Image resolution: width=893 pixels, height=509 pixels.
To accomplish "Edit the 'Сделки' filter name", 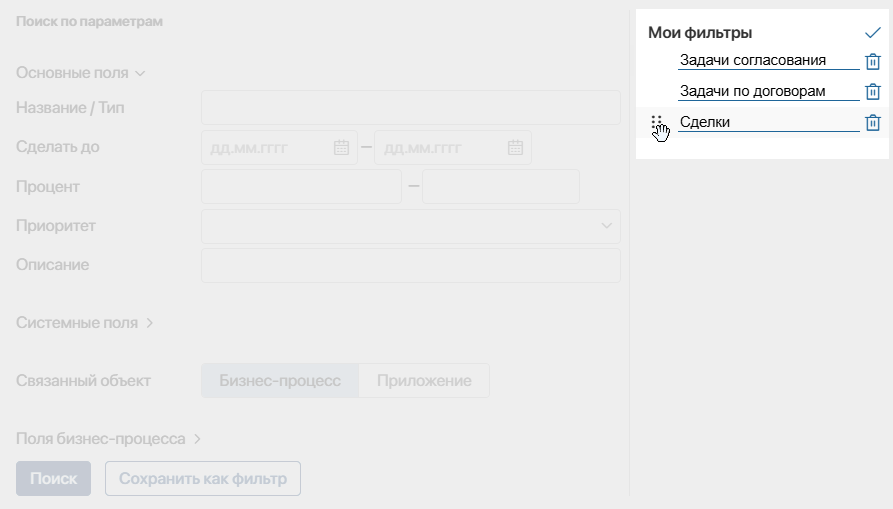I will [x=768, y=122].
